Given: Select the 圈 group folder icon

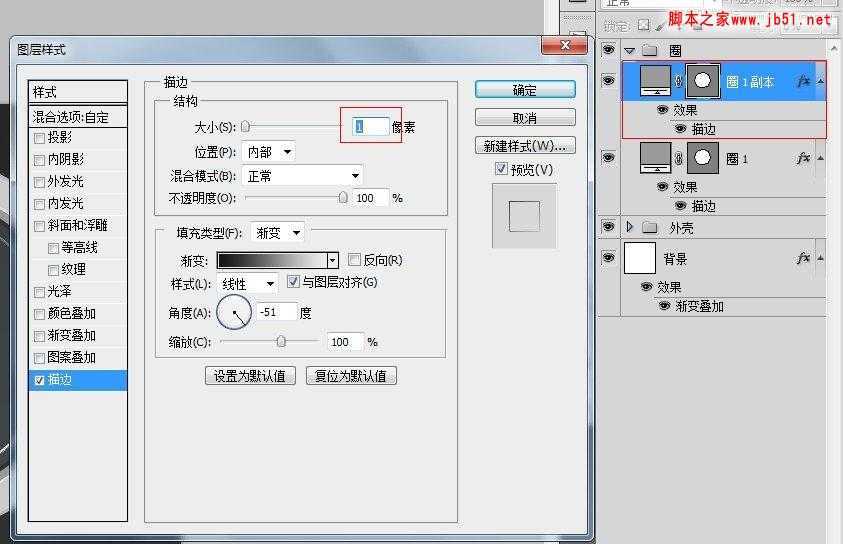Looking at the screenshot, I should [650, 51].
